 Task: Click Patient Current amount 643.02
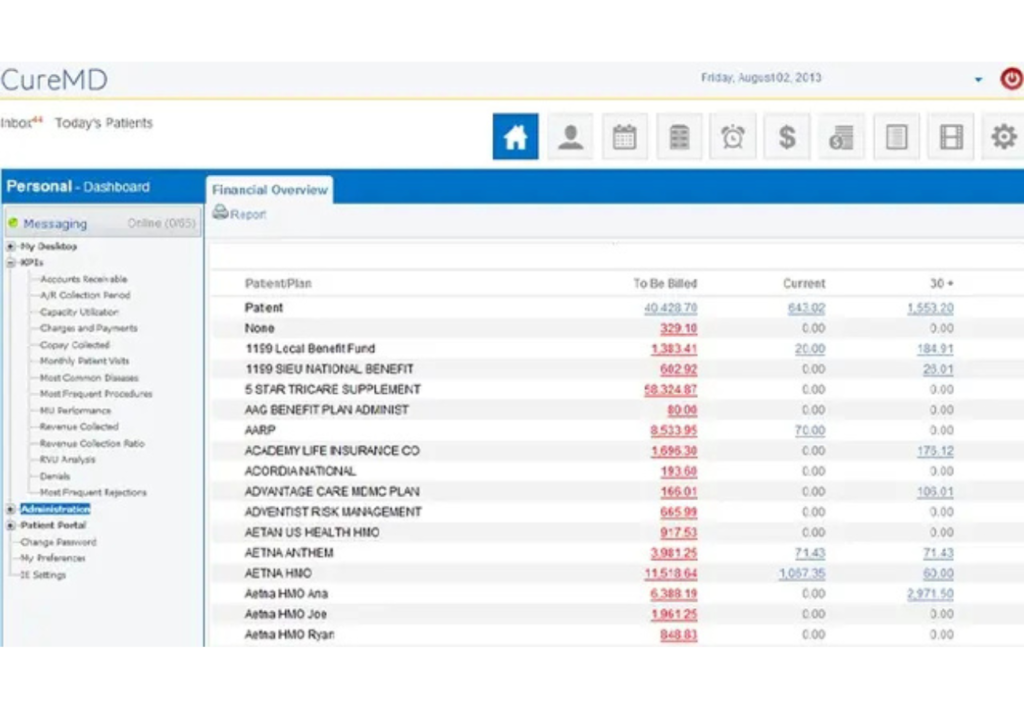[807, 307]
